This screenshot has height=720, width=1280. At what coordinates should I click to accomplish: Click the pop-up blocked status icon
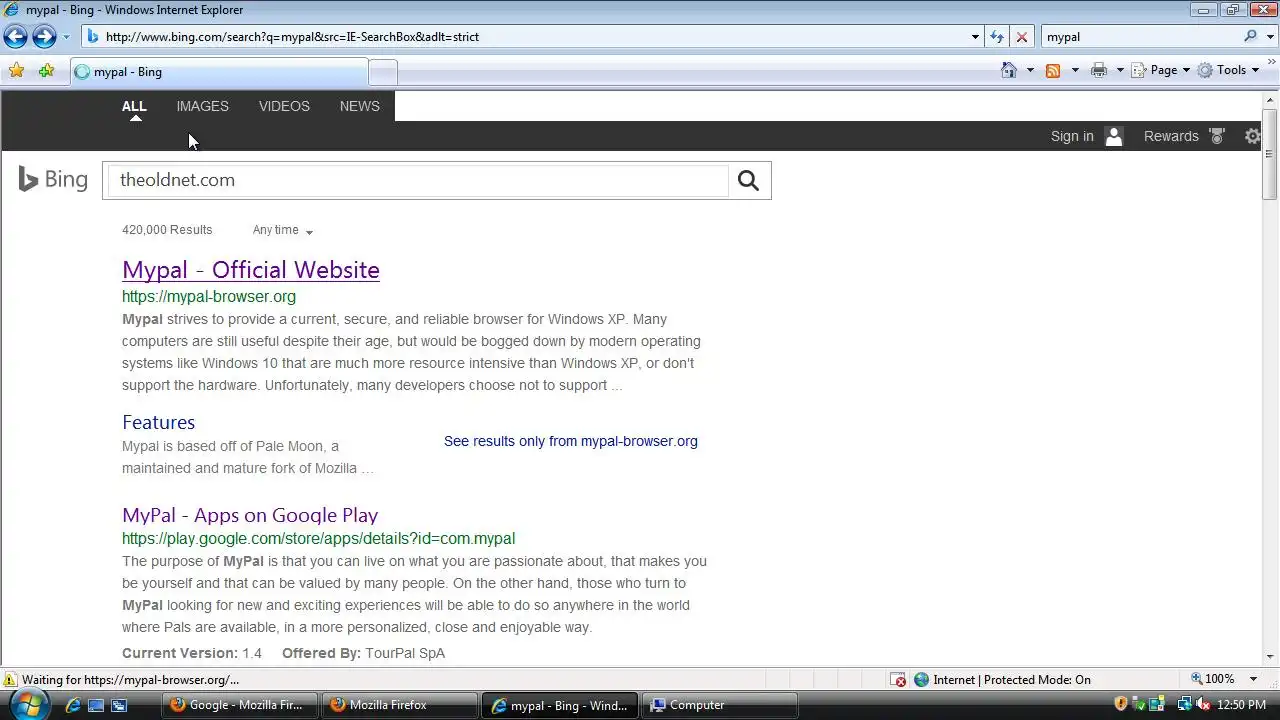(899, 680)
